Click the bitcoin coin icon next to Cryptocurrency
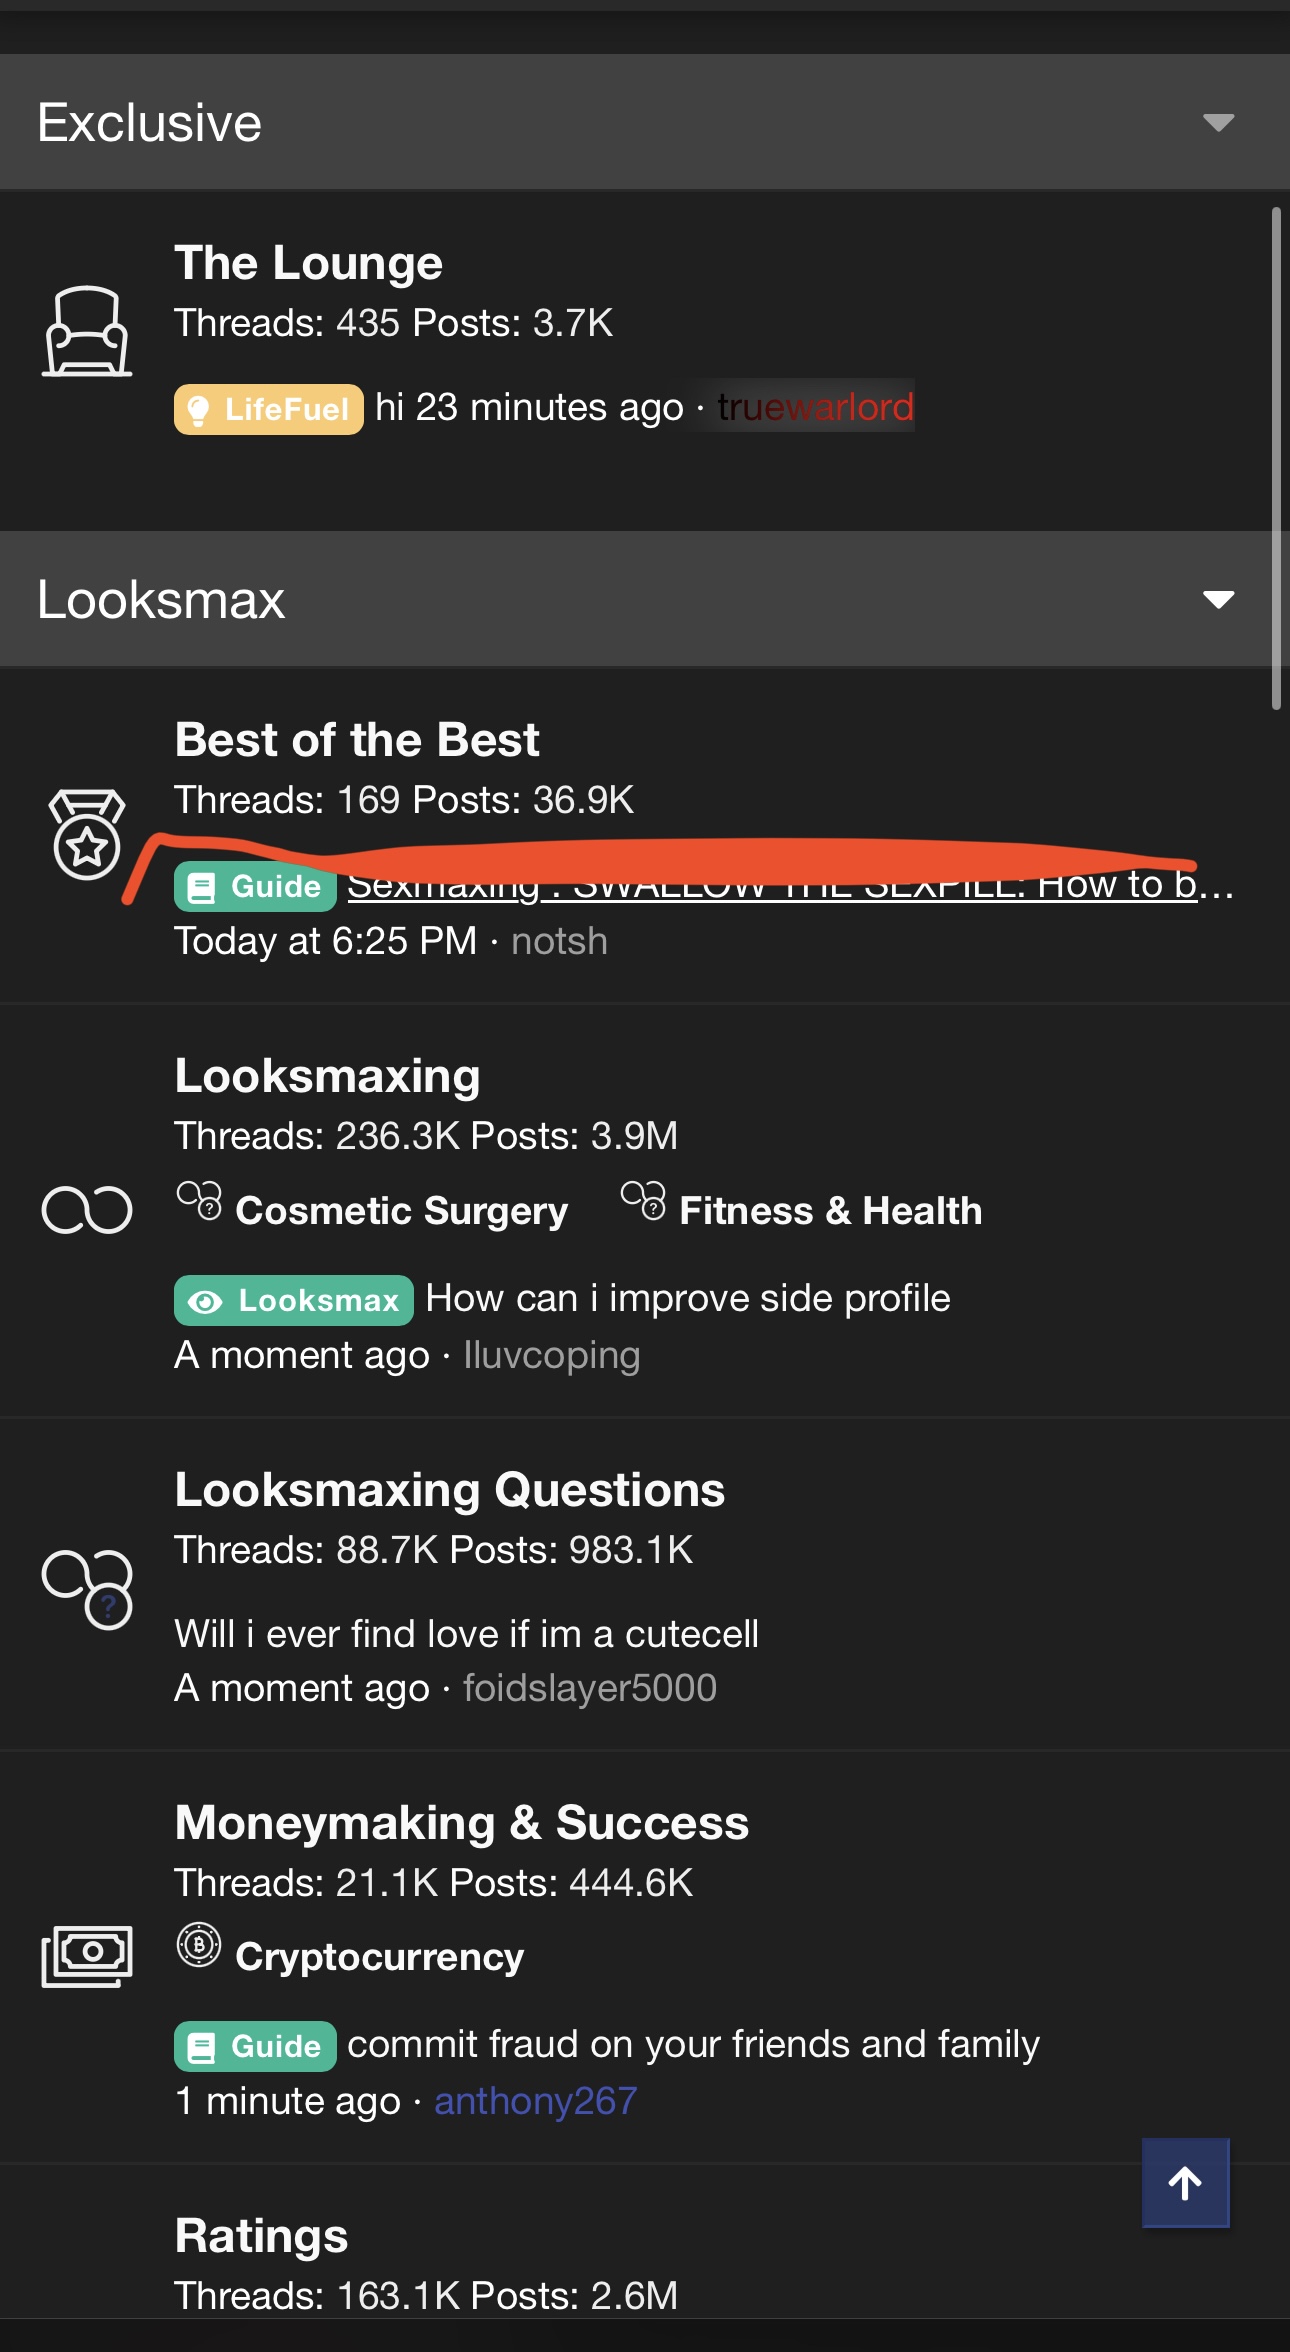The width and height of the screenshot is (1290, 2352). [199, 1945]
